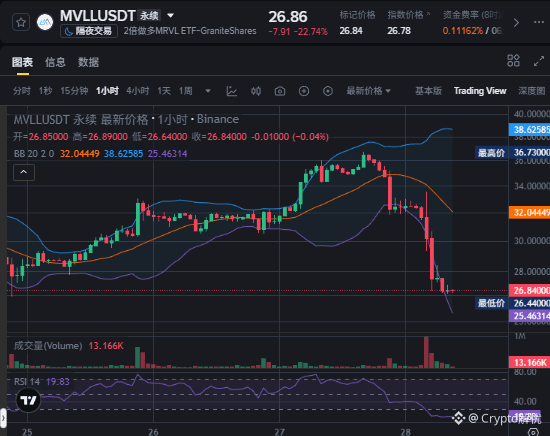Click the 13.166K volume axis tag
Image resolution: width=550 pixels, height=436 pixels.
coord(529,362)
